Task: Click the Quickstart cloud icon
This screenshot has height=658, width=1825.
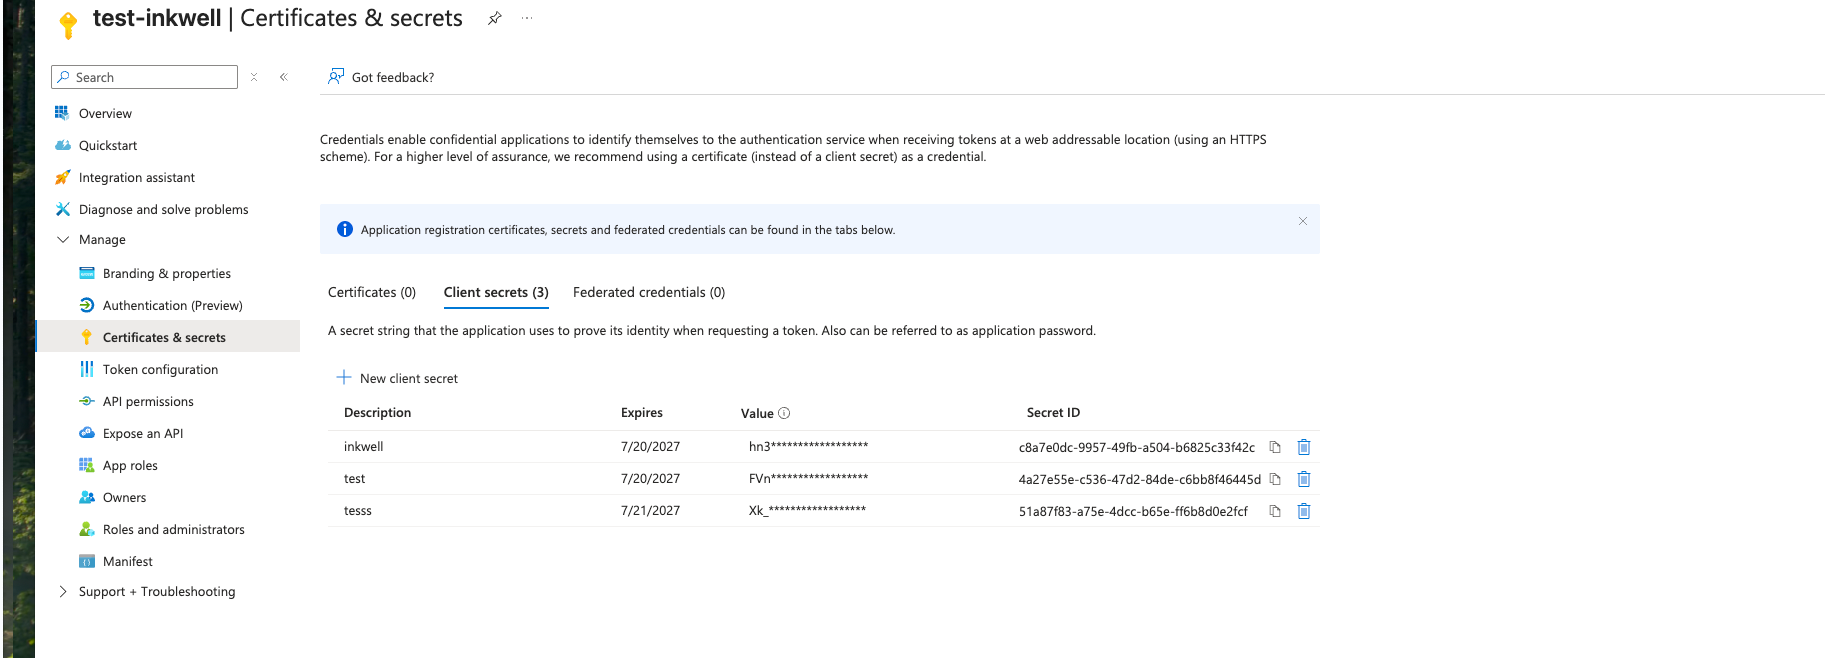Action: click(x=62, y=145)
